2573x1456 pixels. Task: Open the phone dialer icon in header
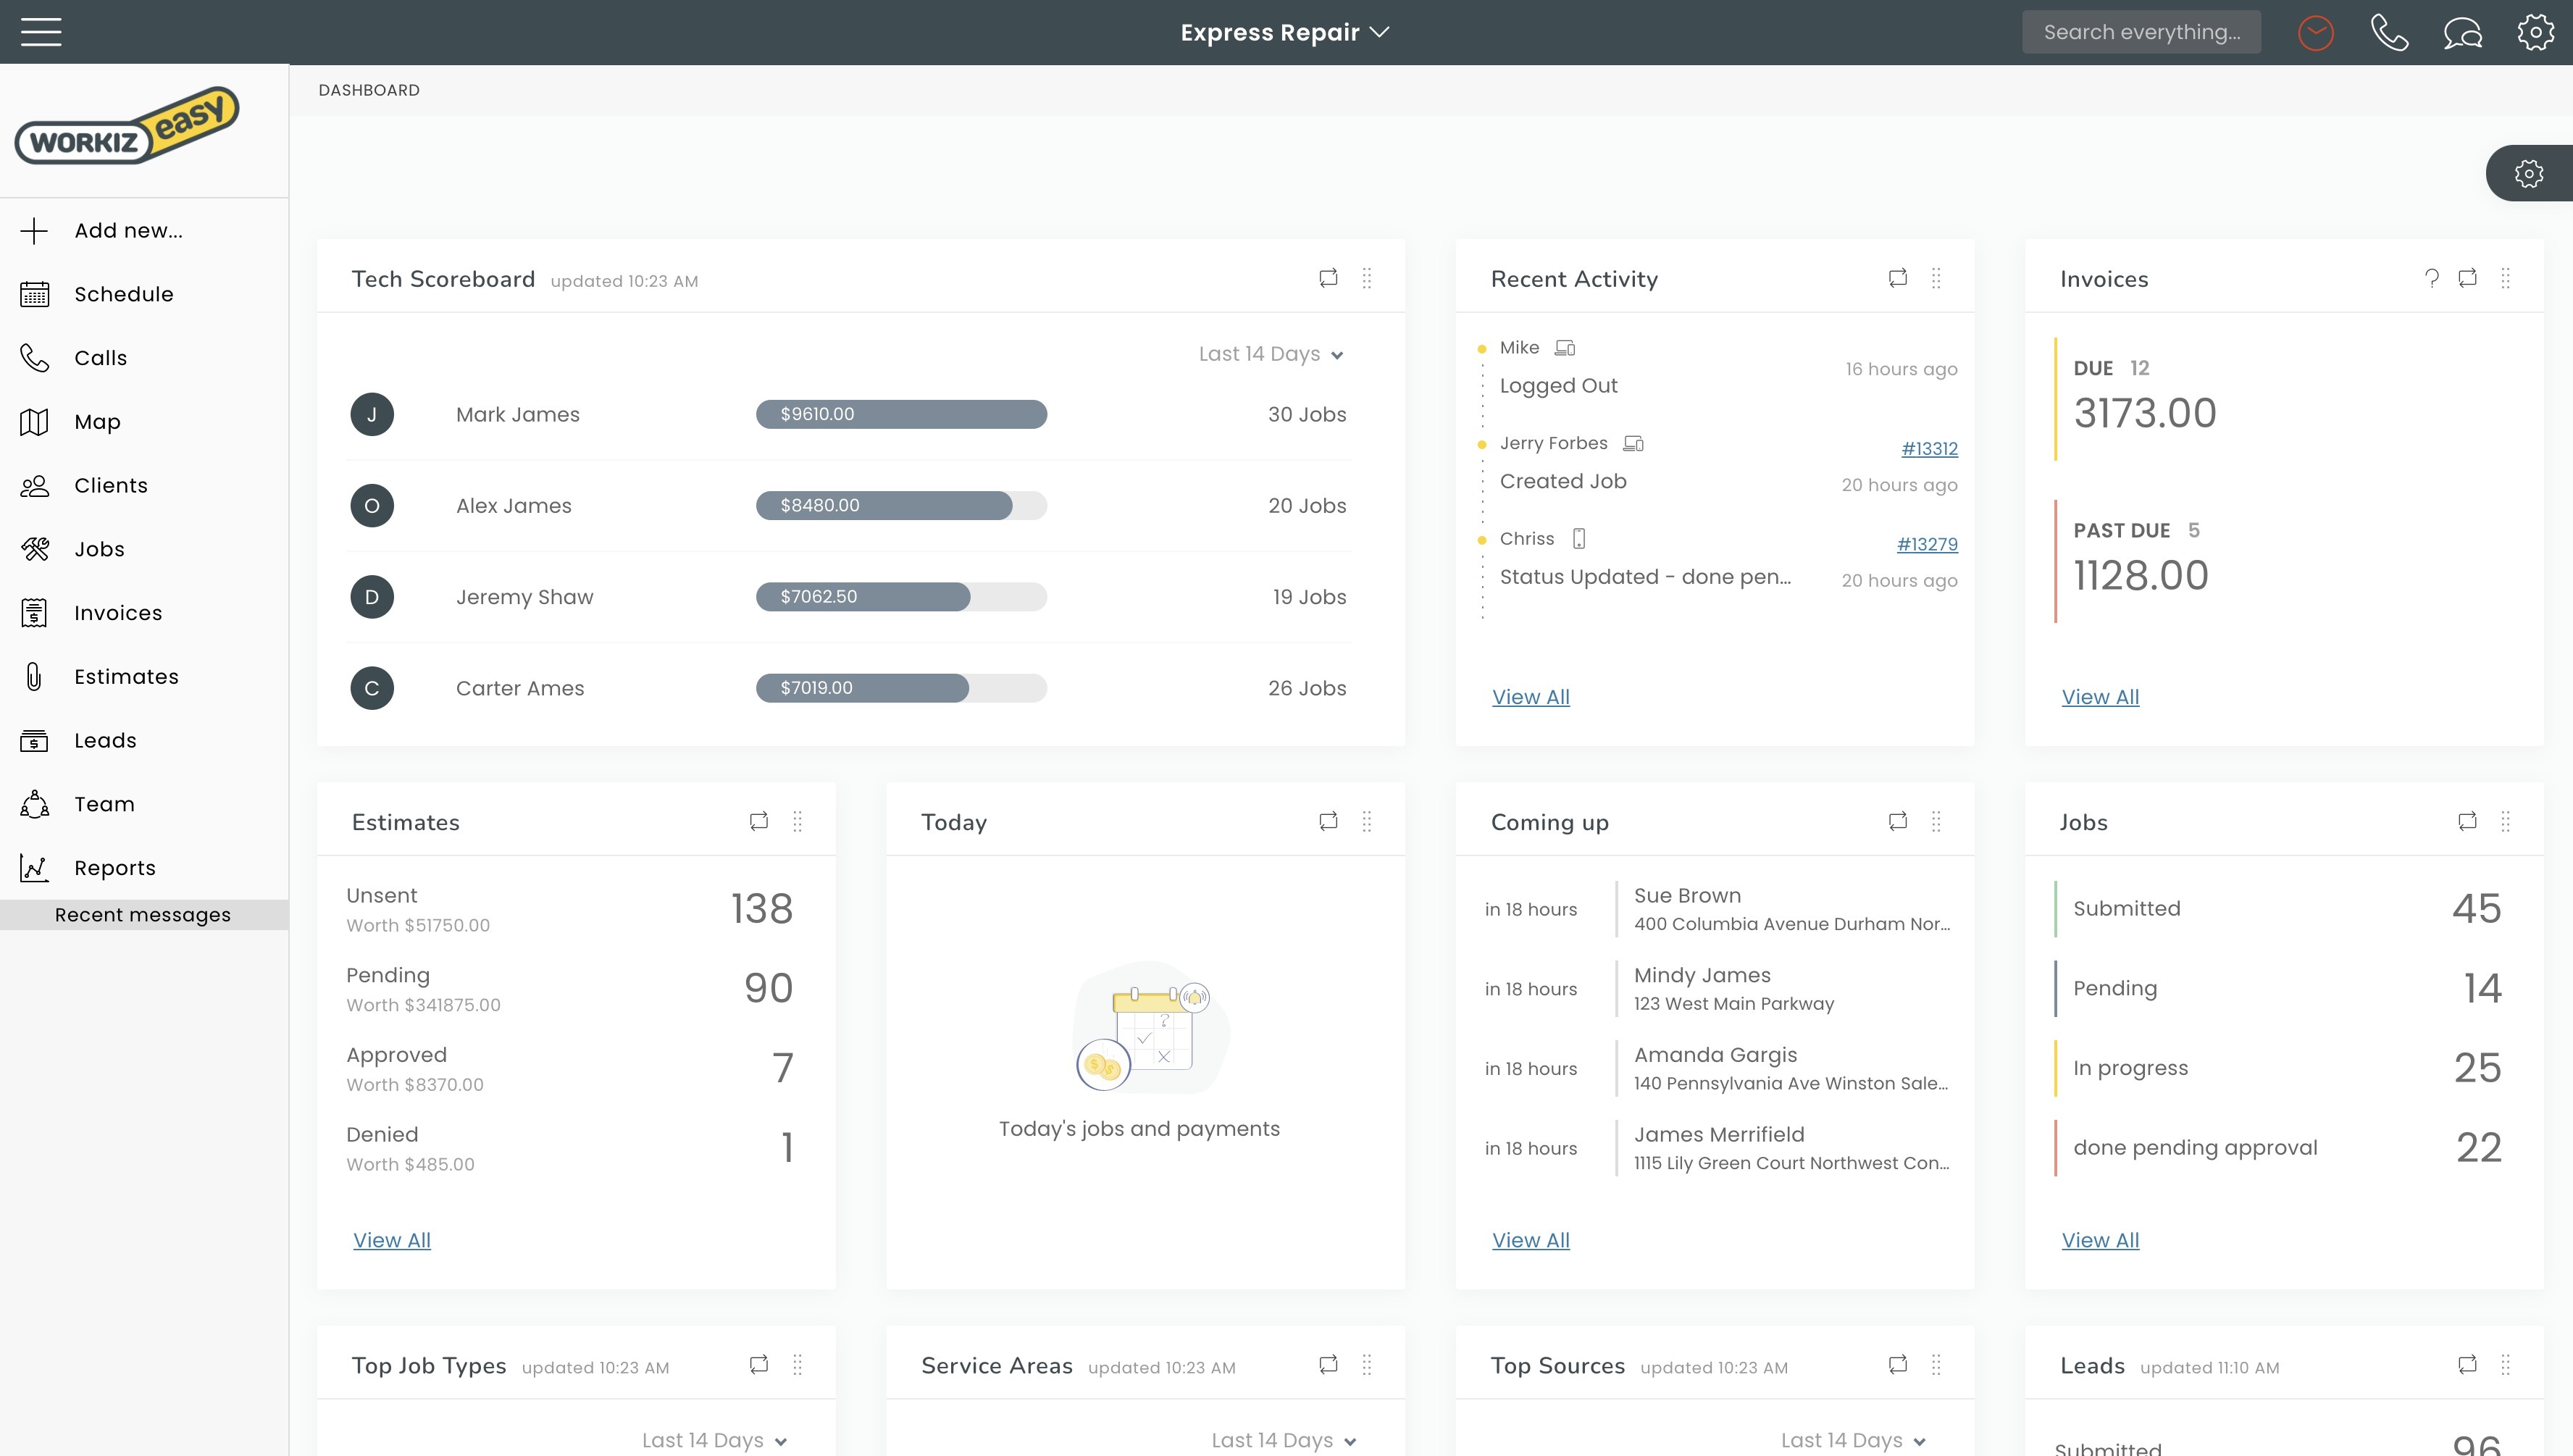[x=2389, y=33]
